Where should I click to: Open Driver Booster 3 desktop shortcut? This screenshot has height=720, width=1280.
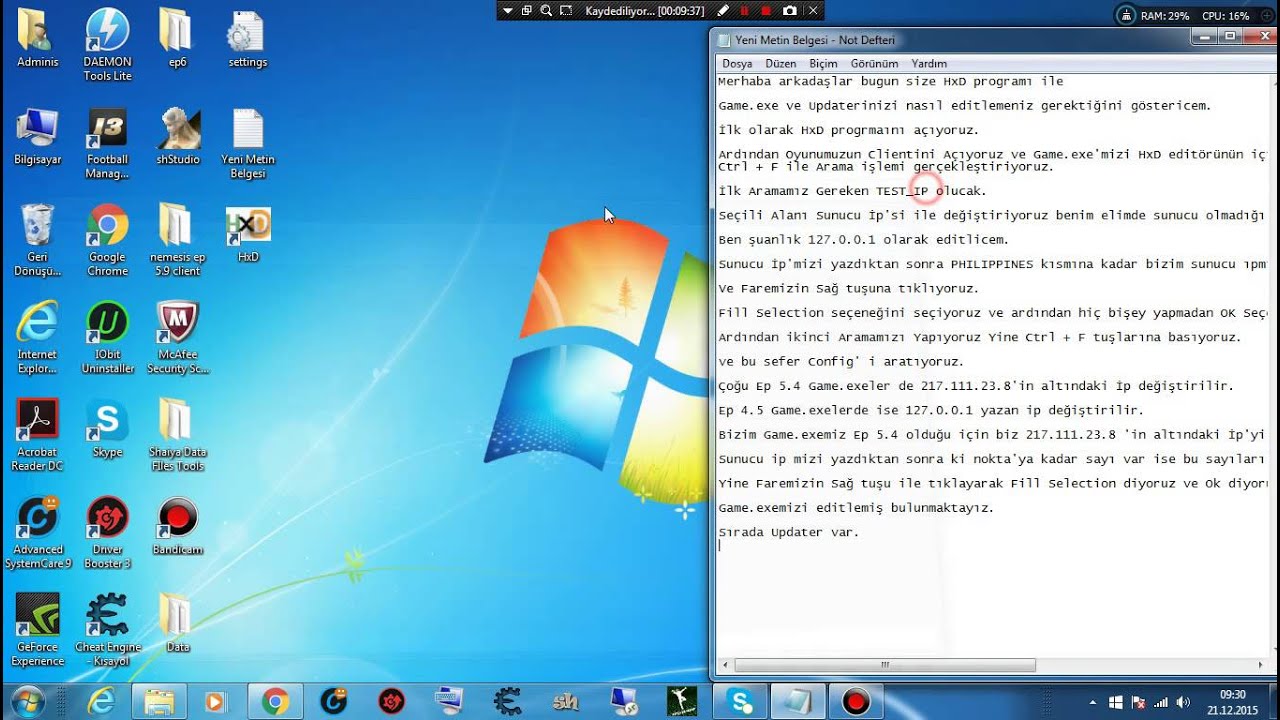click(107, 533)
